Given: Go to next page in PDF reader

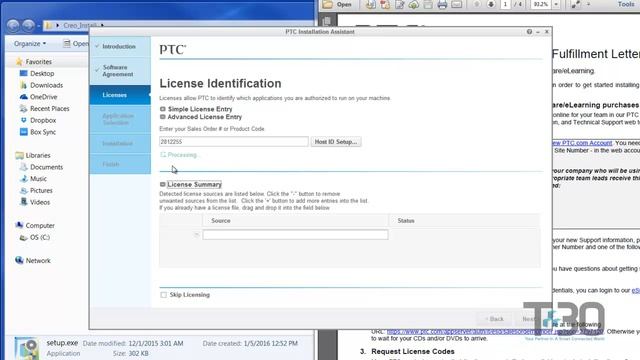Looking at the screenshot, I should click(x=491, y=4).
